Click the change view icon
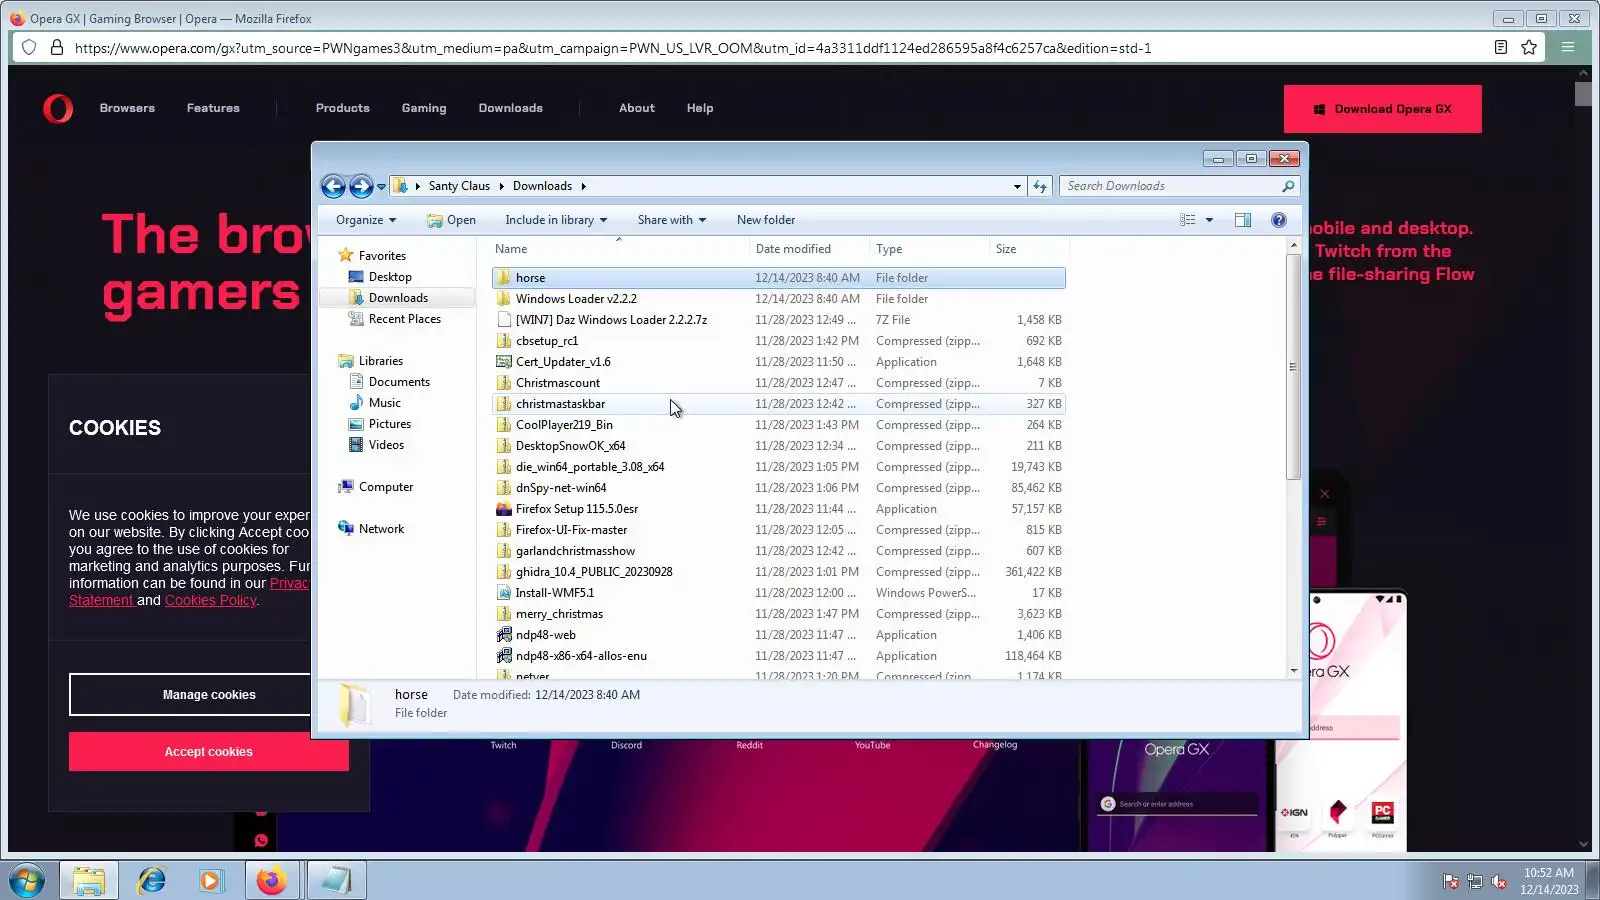The height and width of the screenshot is (900, 1600). 1188,220
